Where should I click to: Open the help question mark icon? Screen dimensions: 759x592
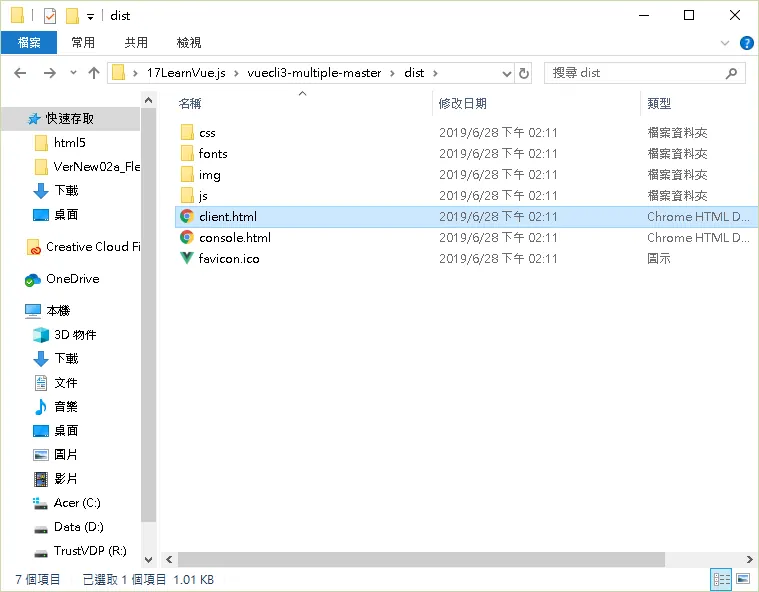pyautogui.click(x=746, y=43)
